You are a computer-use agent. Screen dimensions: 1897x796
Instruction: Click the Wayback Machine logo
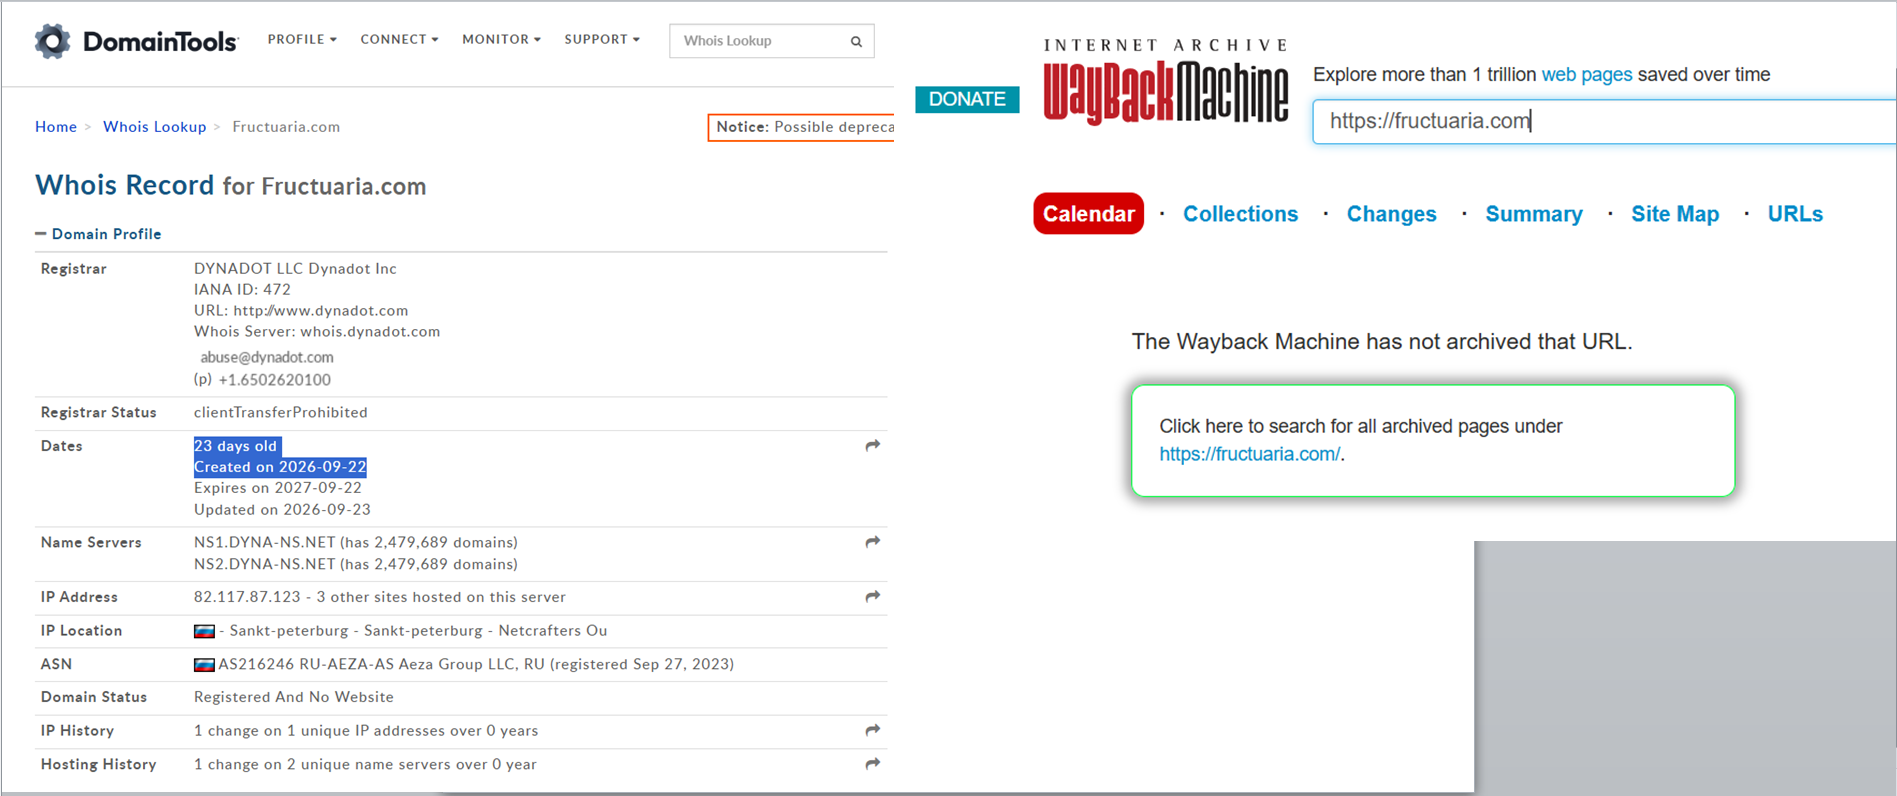click(x=1166, y=82)
